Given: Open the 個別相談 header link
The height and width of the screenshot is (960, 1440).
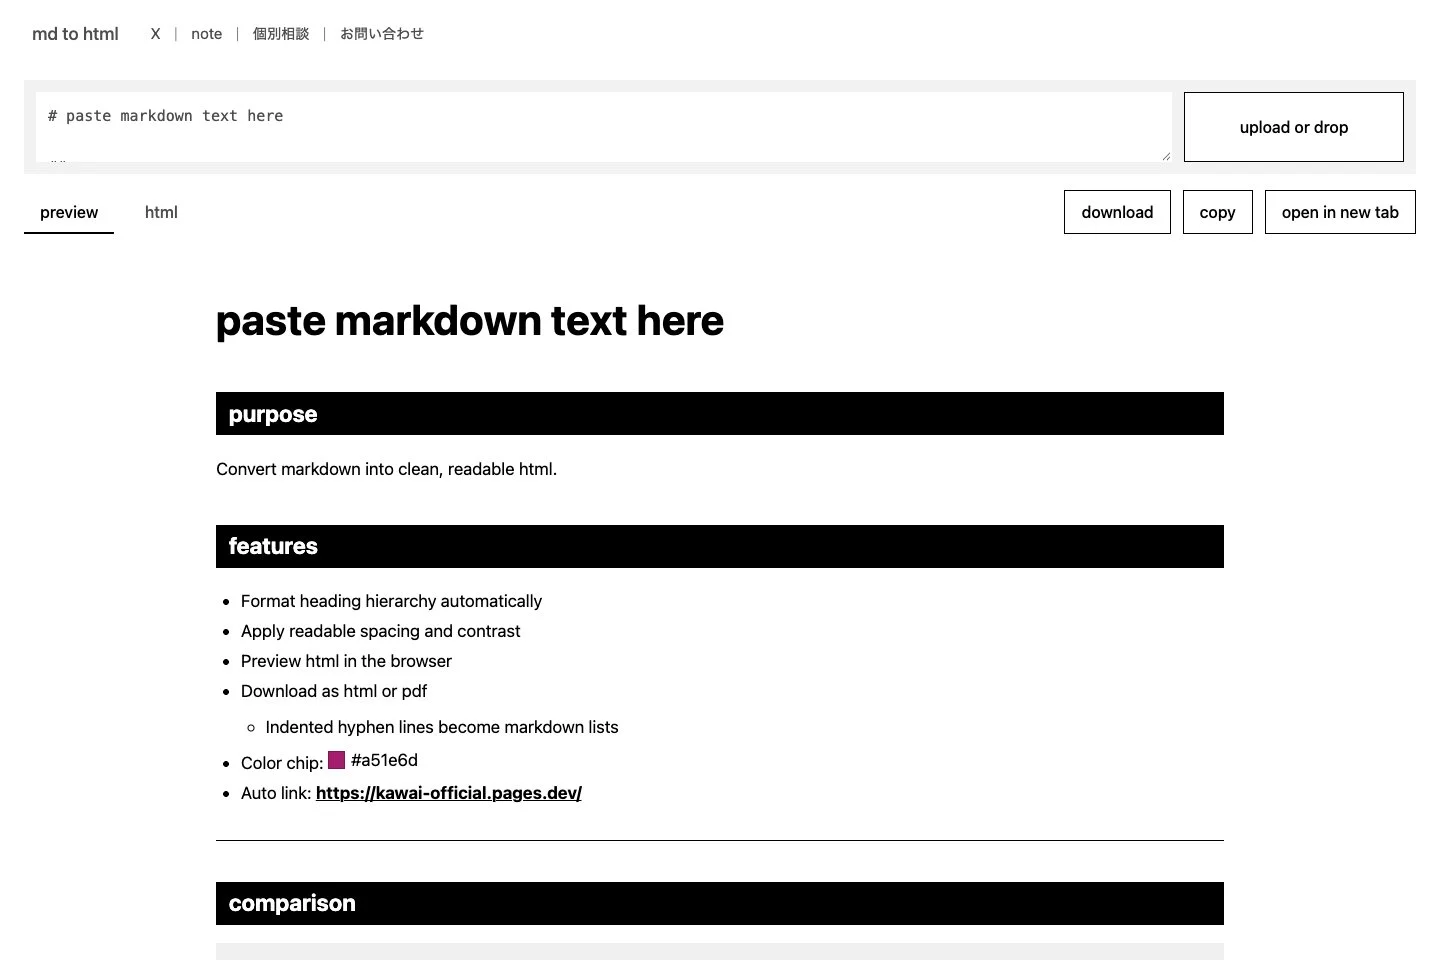Looking at the screenshot, I should (281, 34).
